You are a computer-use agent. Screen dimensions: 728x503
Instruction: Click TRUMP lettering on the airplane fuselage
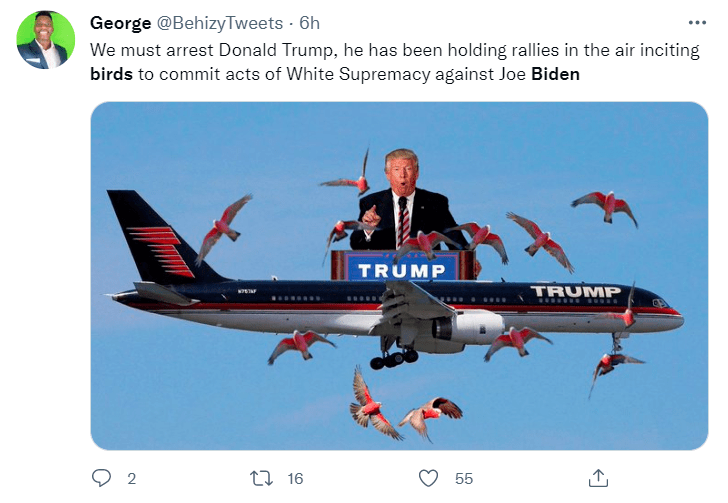click(x=575, y=292)
